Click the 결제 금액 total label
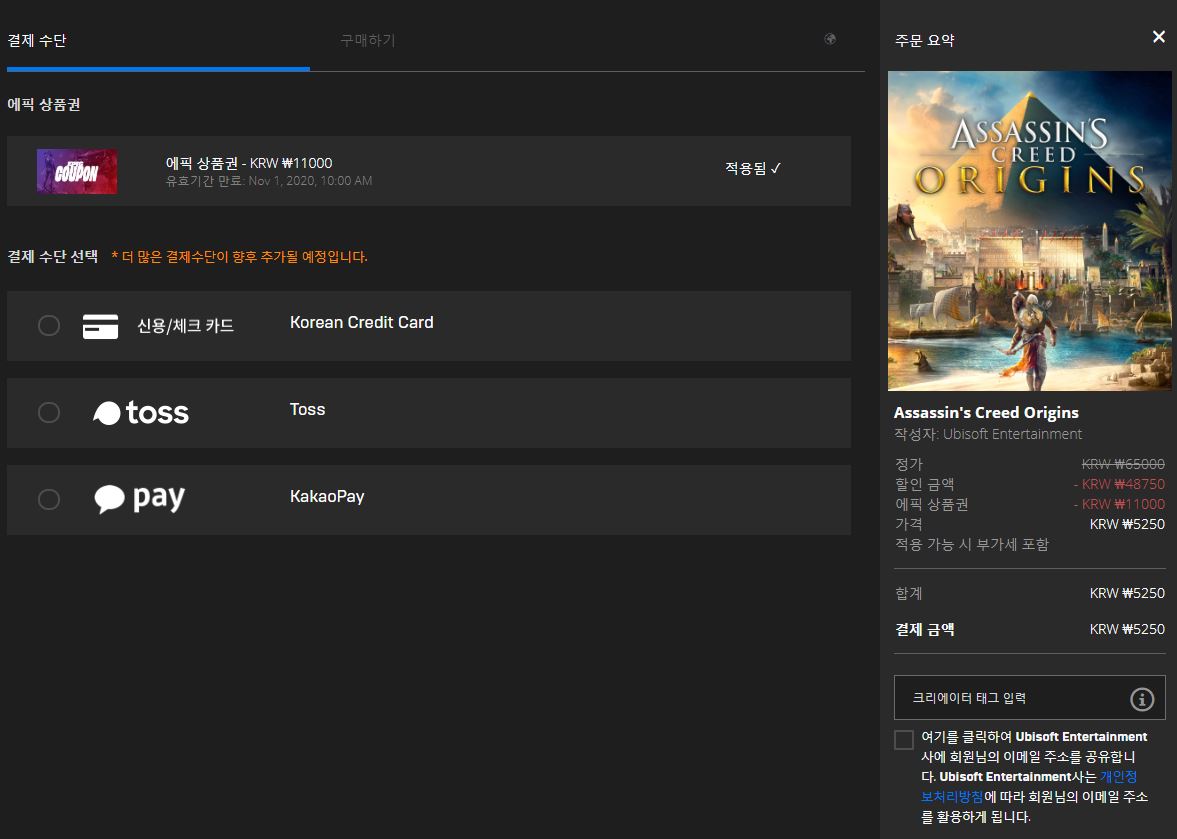This screenshot has width=1177, height=839. point(925,630)
